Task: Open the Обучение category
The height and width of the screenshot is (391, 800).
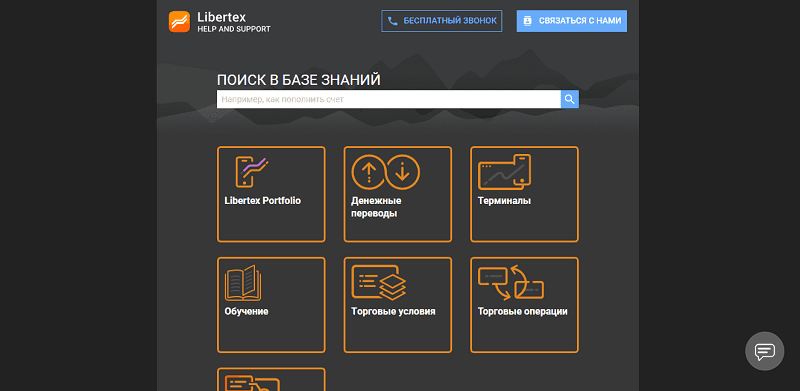Action: tap(271, 305)
